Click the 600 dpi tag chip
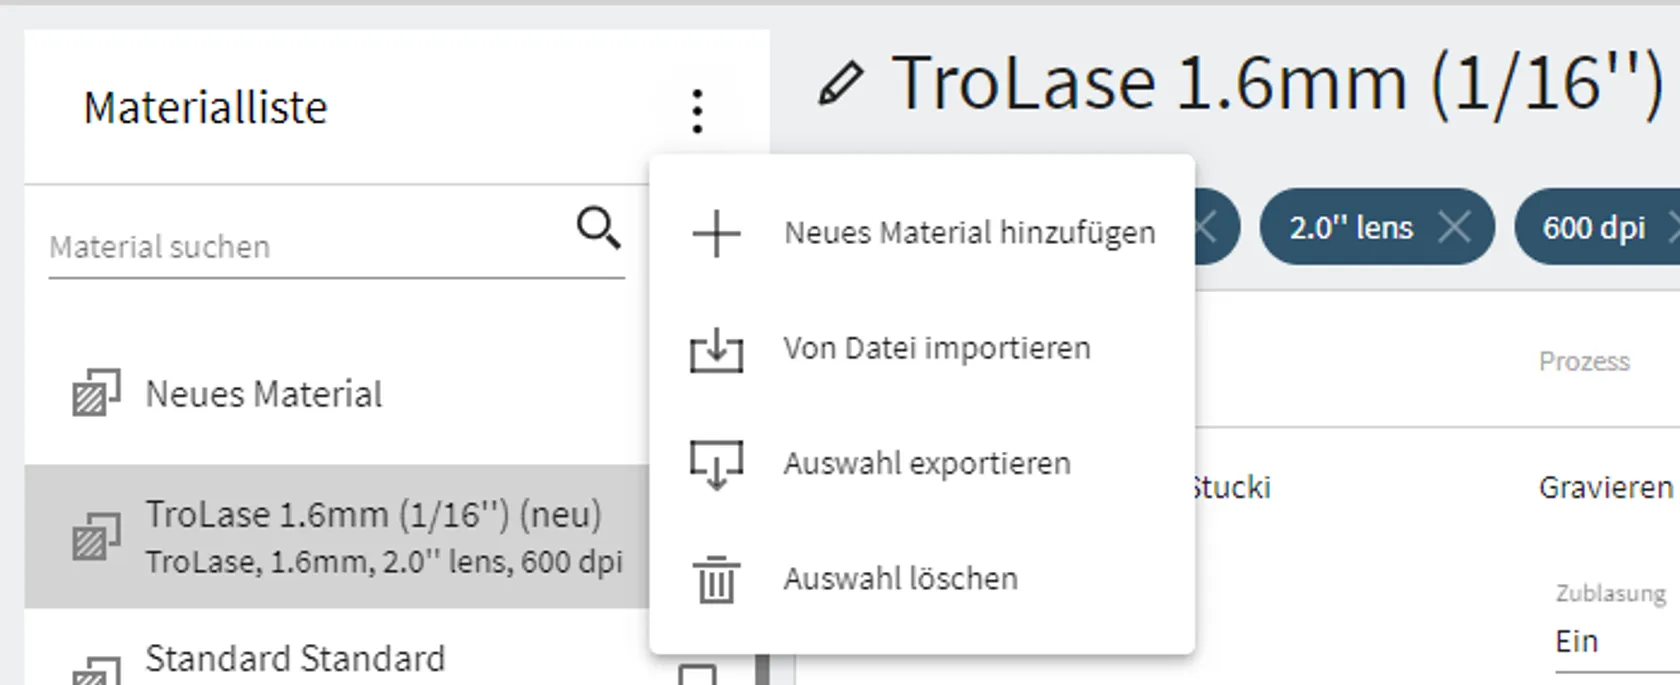The width and height of the screenshot is (1680, 685). tap(1593, 228)
